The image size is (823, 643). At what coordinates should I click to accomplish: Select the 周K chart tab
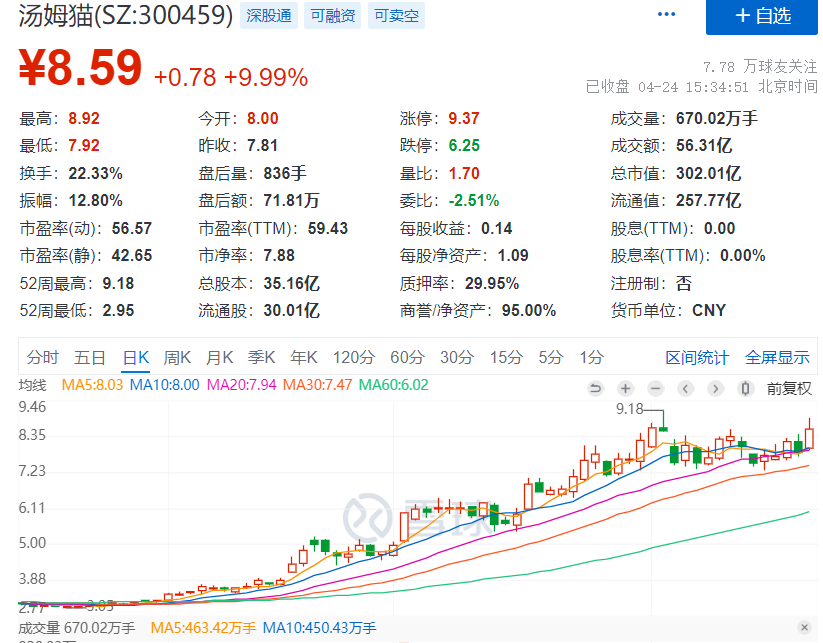(177, 357)
